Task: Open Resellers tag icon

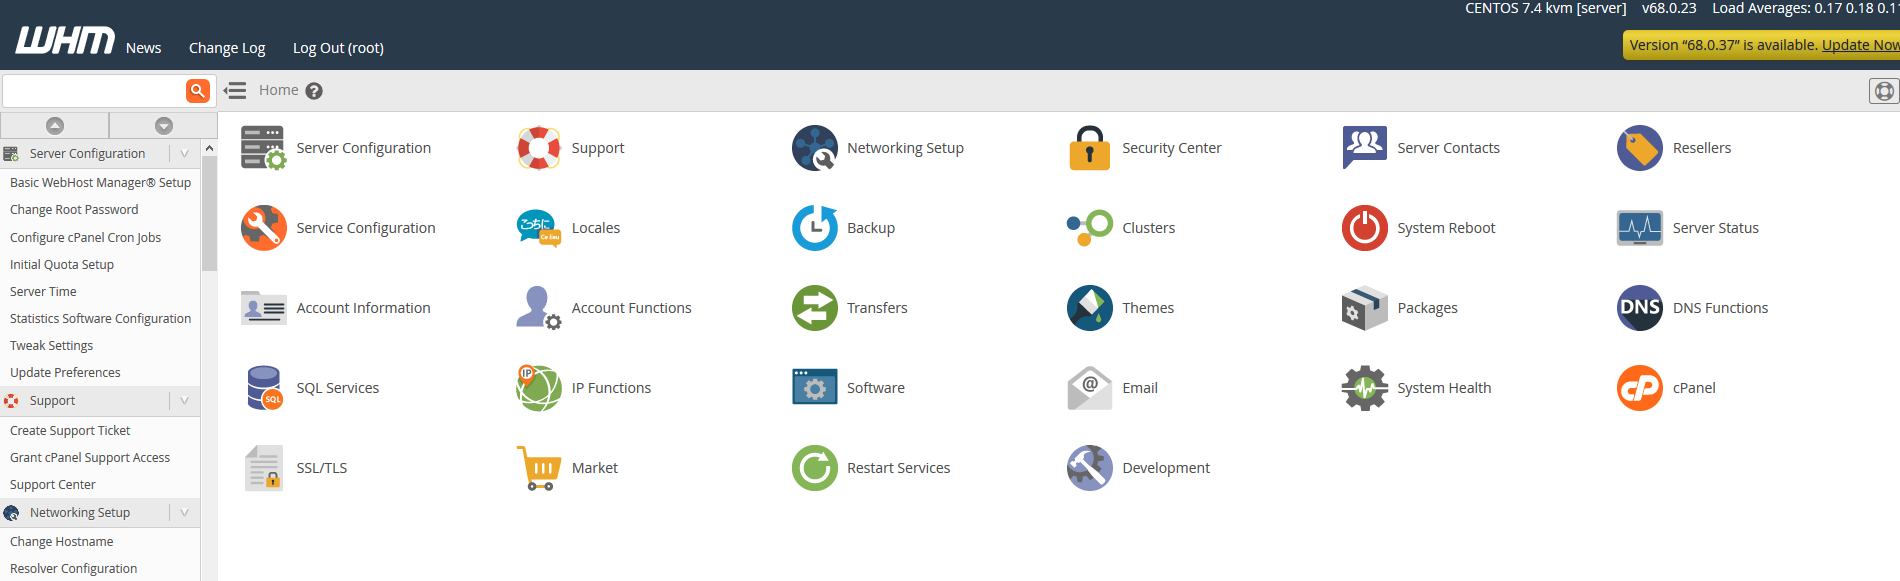Action: pos(1640,148)
